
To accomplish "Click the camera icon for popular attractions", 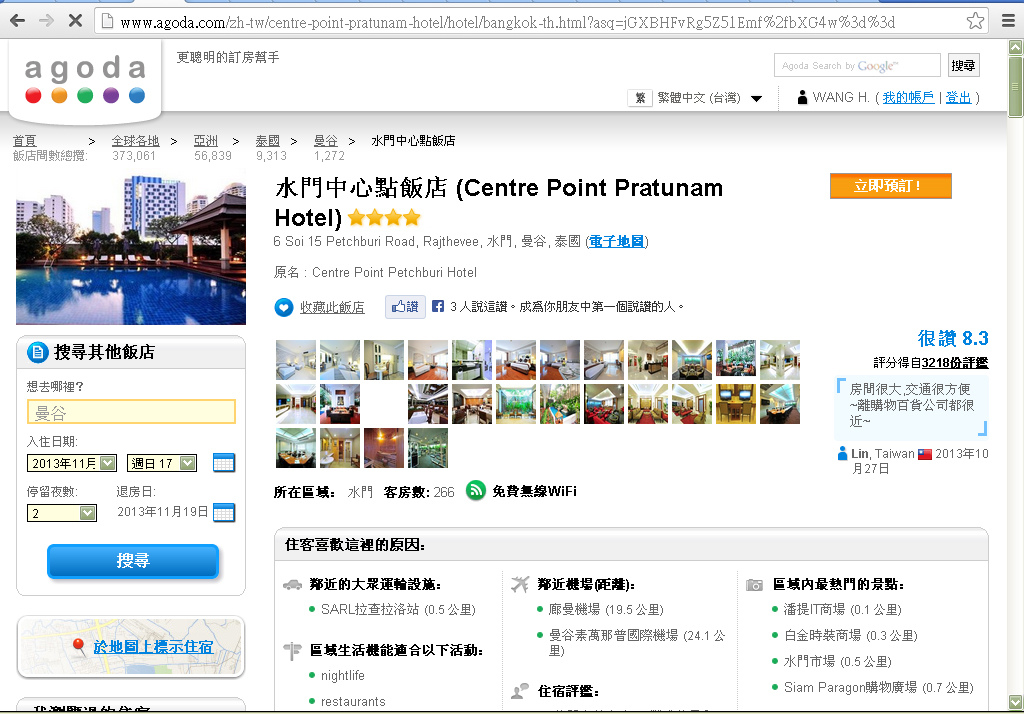I will click(x=754, y=585).
